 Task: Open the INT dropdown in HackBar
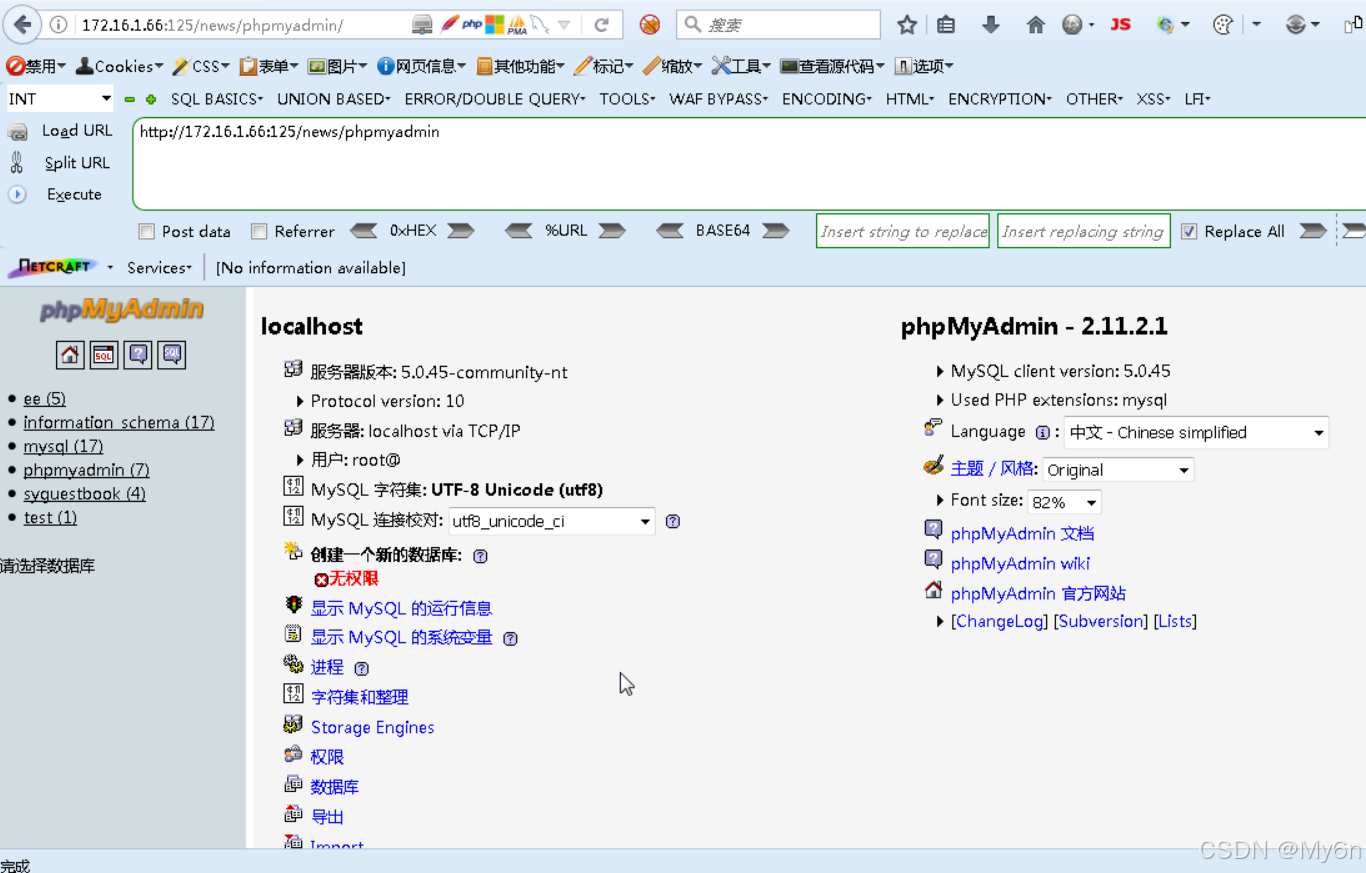point(60,99)
